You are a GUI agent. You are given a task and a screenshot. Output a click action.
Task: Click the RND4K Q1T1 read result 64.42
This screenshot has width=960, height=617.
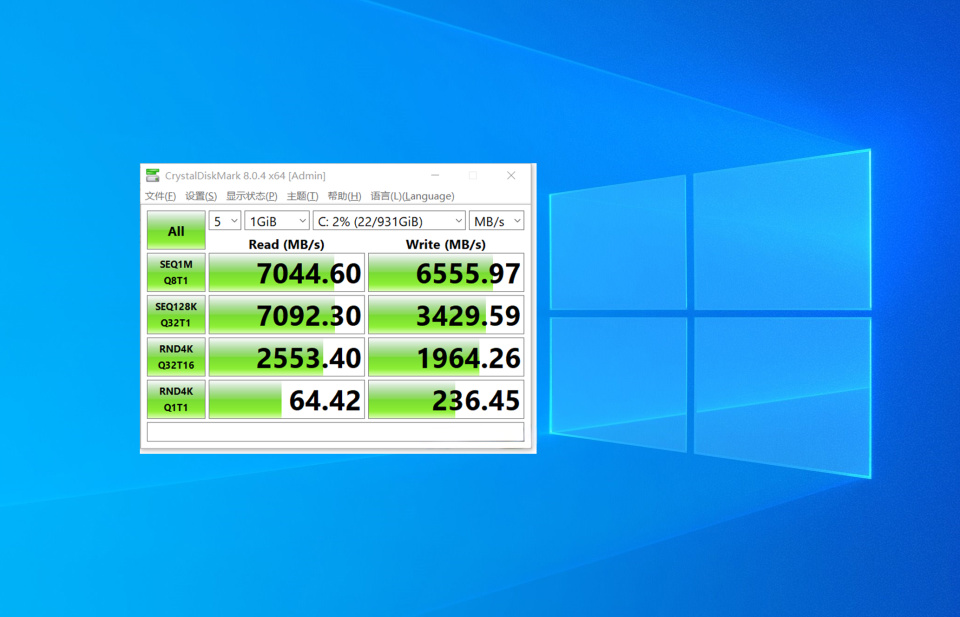click(x=287, y=399)
